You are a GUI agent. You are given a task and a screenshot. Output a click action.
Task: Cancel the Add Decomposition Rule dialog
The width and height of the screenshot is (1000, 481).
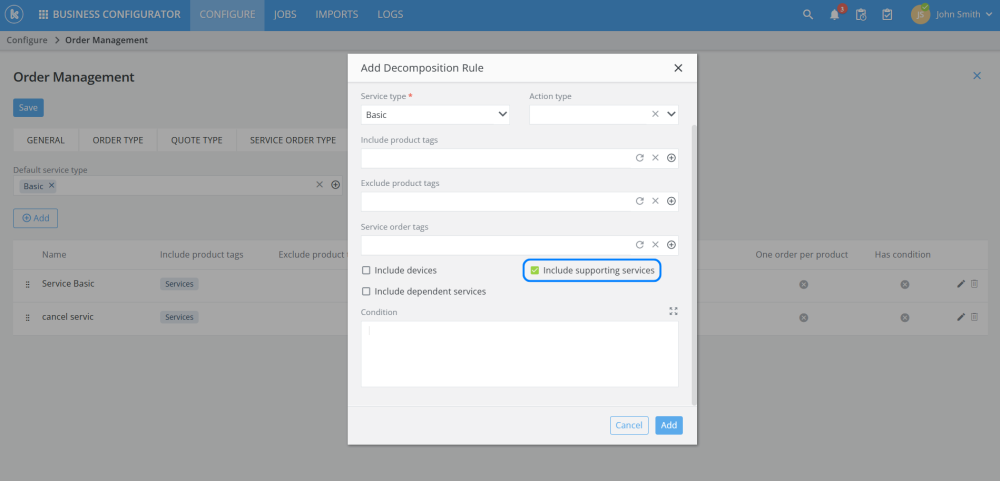pyautogui.click(x=629, y=425)
